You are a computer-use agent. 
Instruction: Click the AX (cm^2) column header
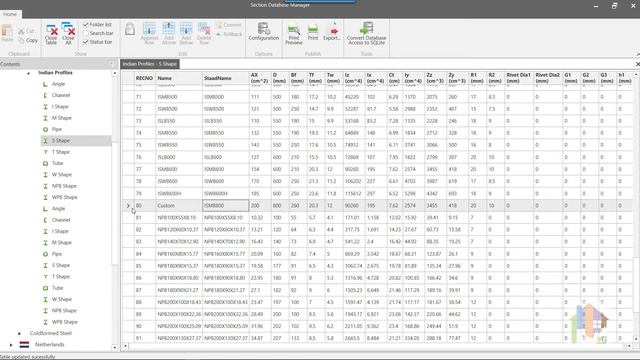(x=260, y=78)
